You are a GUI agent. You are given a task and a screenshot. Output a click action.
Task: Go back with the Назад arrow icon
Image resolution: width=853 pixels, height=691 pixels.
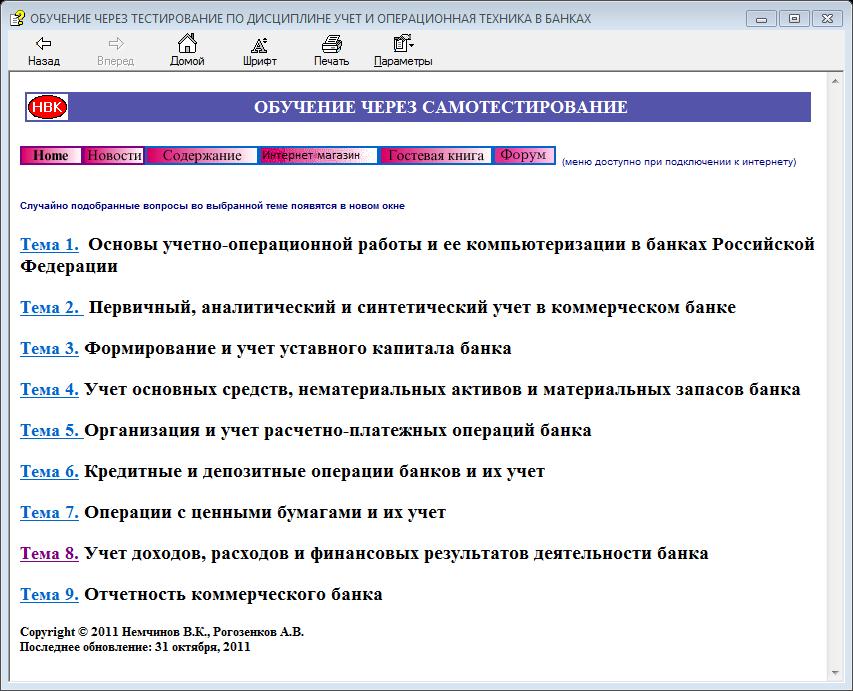point(44,44)
